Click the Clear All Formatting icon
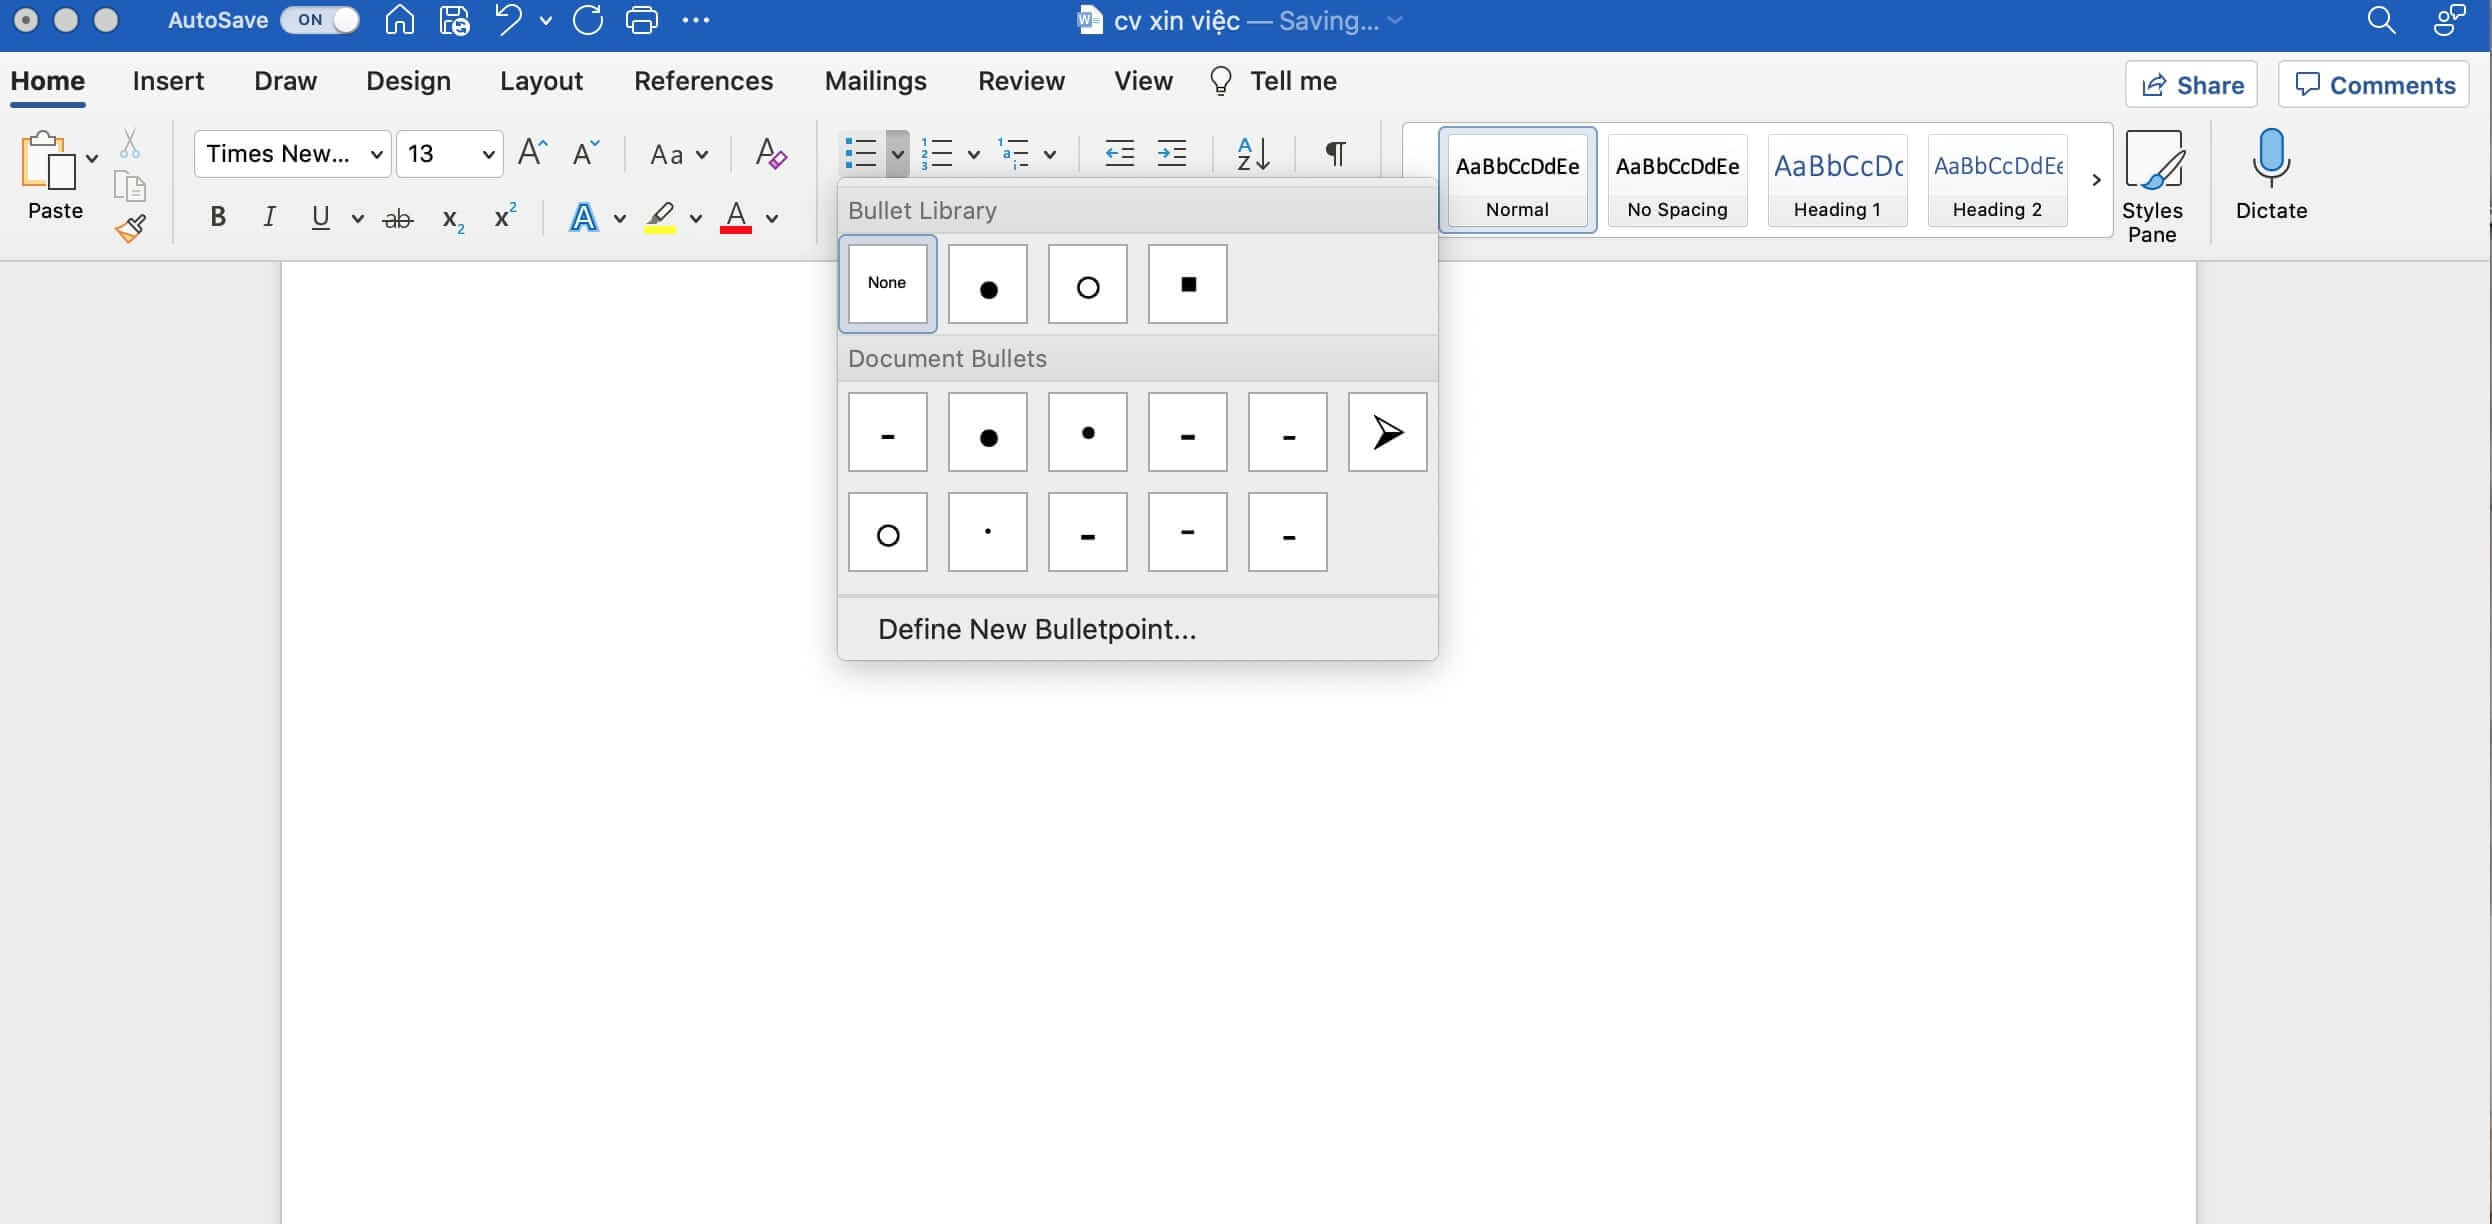The height and width of the screenshot is (1224, 2492). [770, 154]
